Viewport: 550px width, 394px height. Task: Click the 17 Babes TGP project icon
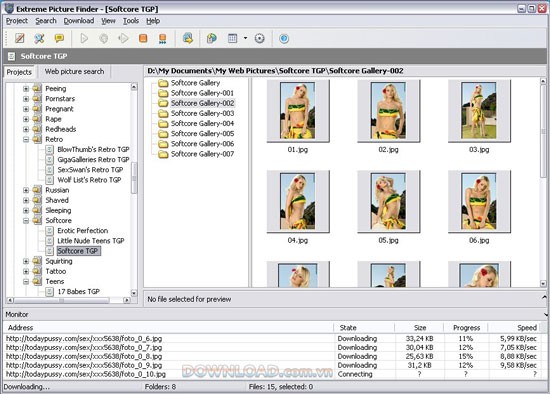coord(49,292)
